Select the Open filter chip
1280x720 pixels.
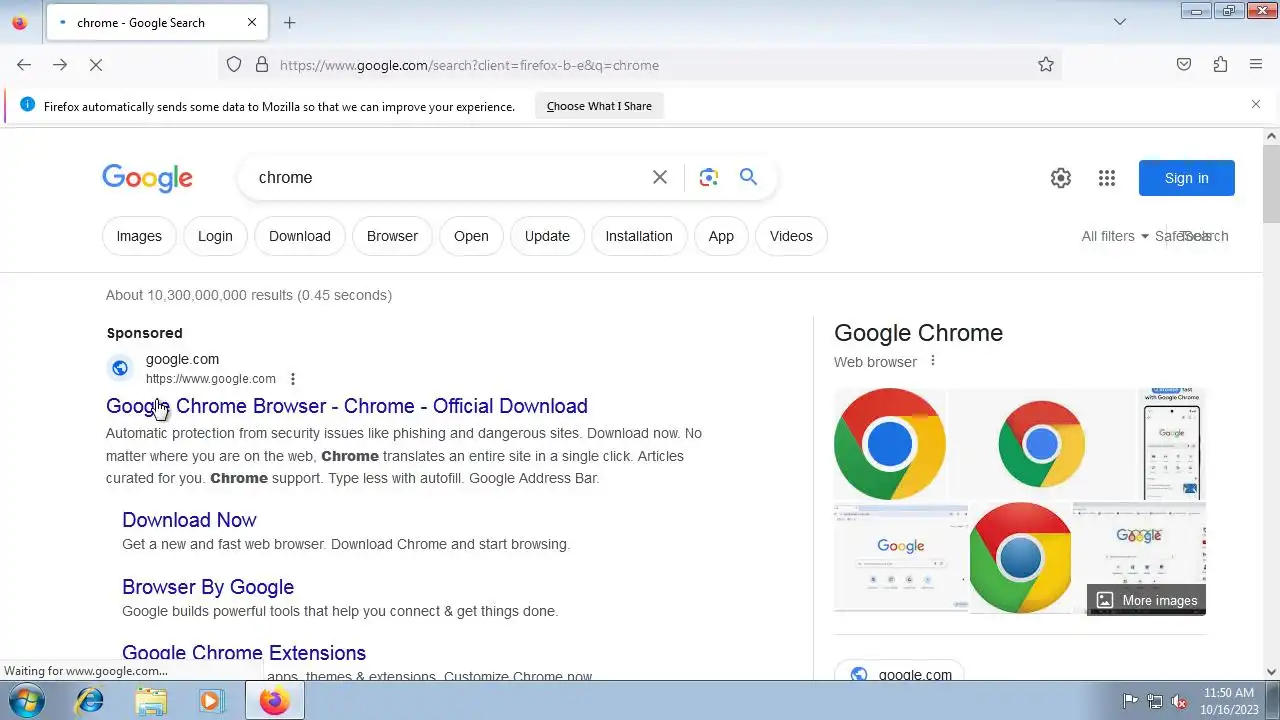(471, 236)
